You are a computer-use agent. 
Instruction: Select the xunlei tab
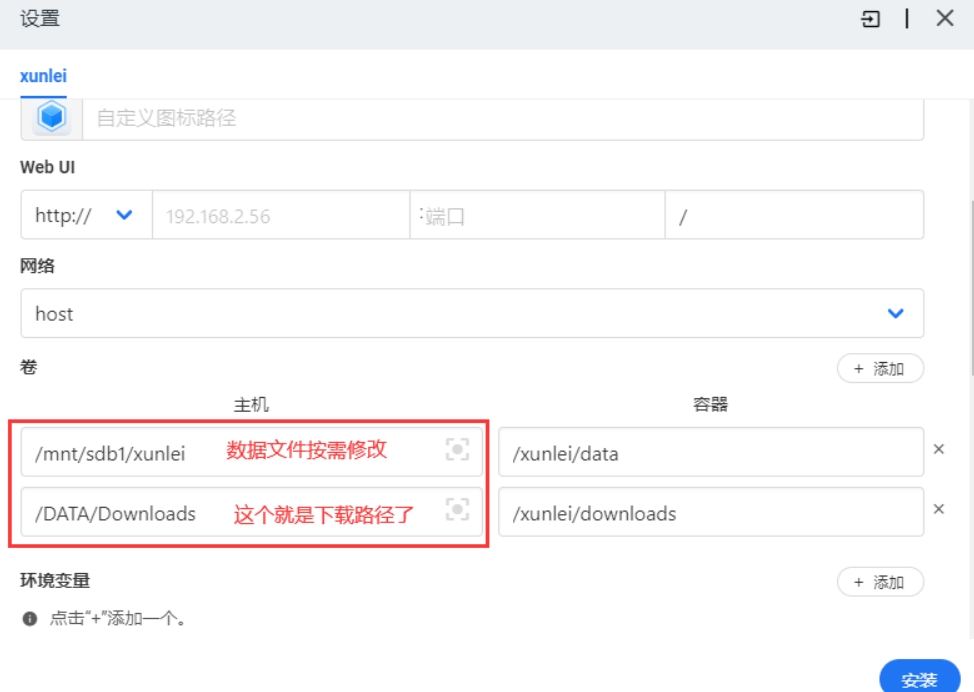click(x=43, y=76)
